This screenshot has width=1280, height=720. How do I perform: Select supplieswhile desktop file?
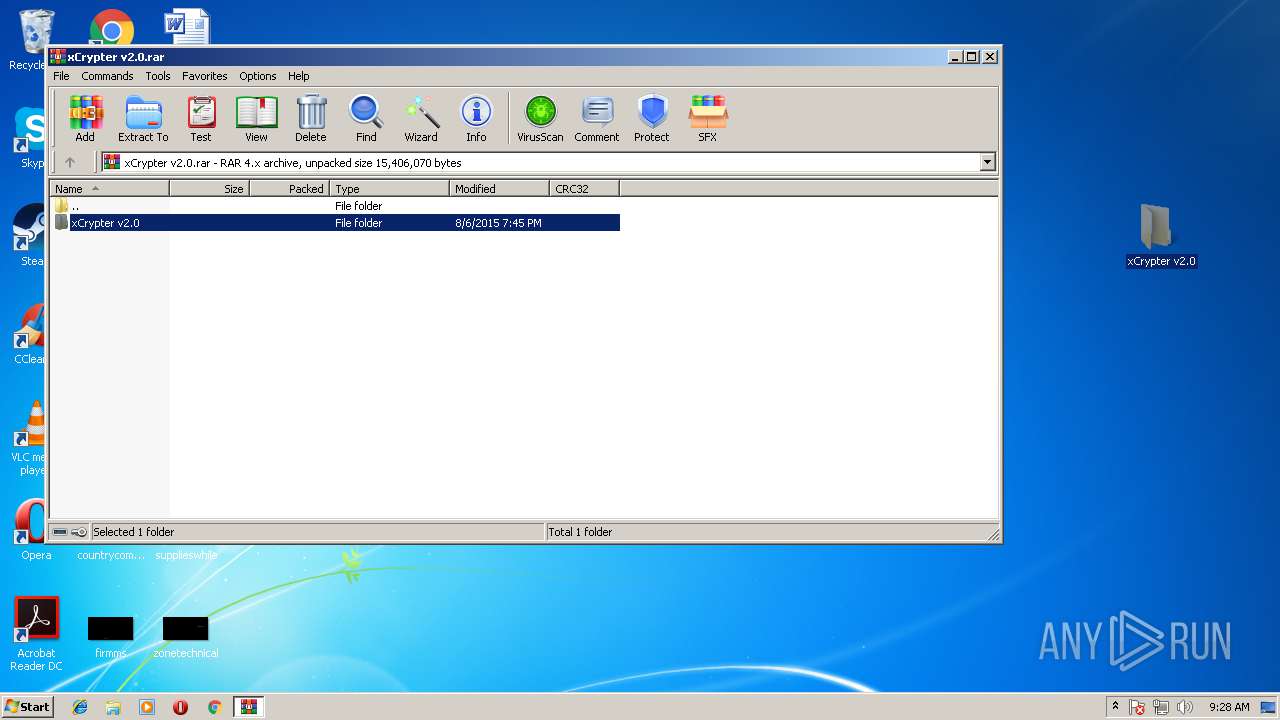coord(186,555)
